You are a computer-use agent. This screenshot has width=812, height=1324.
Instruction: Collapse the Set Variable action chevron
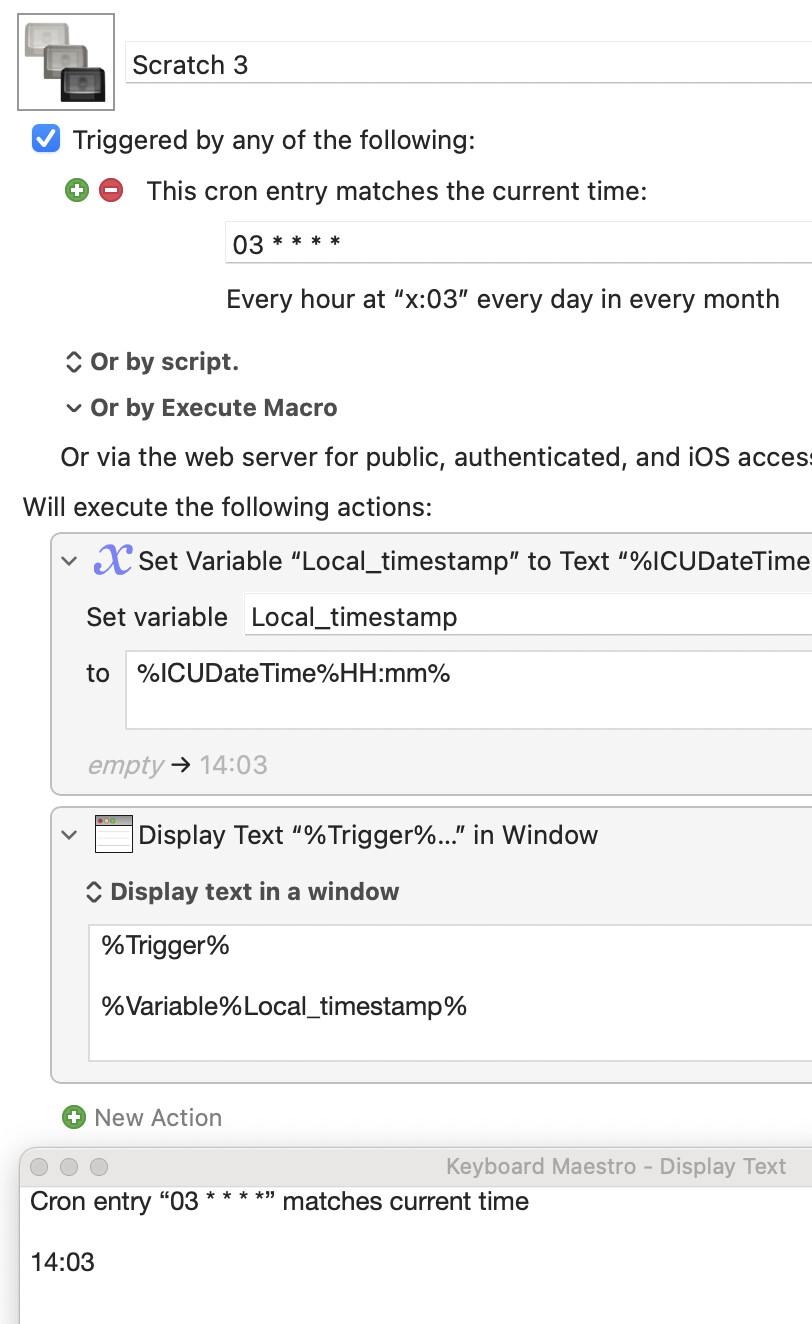coord(69,561)
